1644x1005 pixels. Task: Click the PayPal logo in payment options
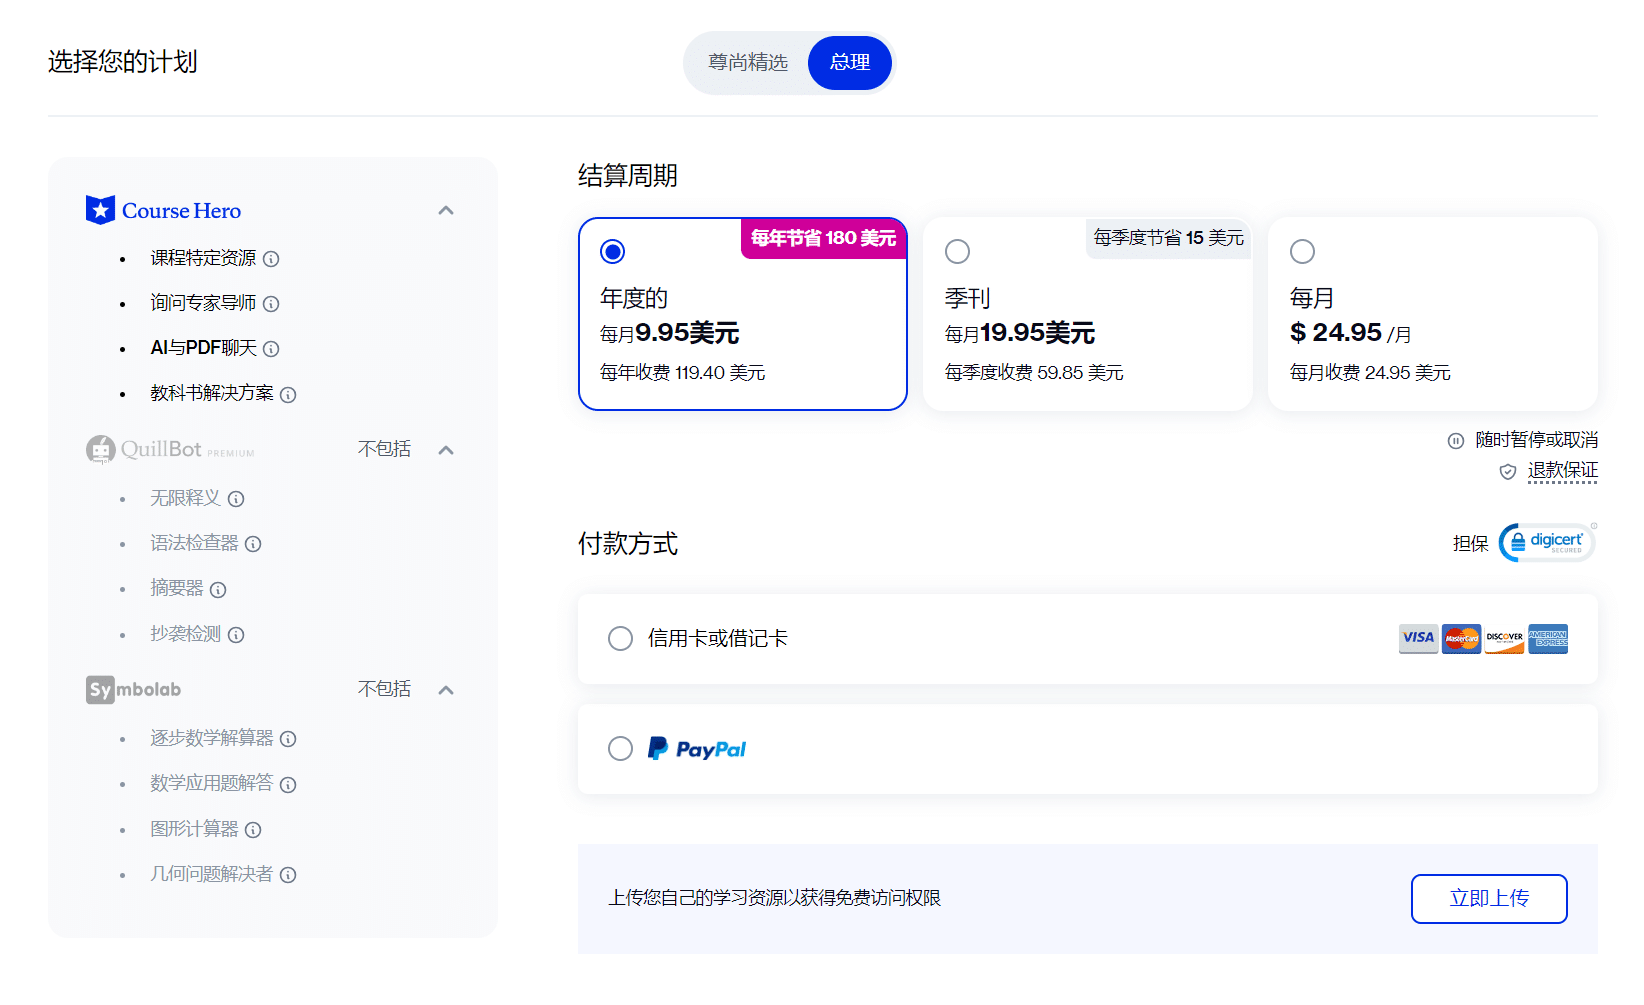[697, 748]
